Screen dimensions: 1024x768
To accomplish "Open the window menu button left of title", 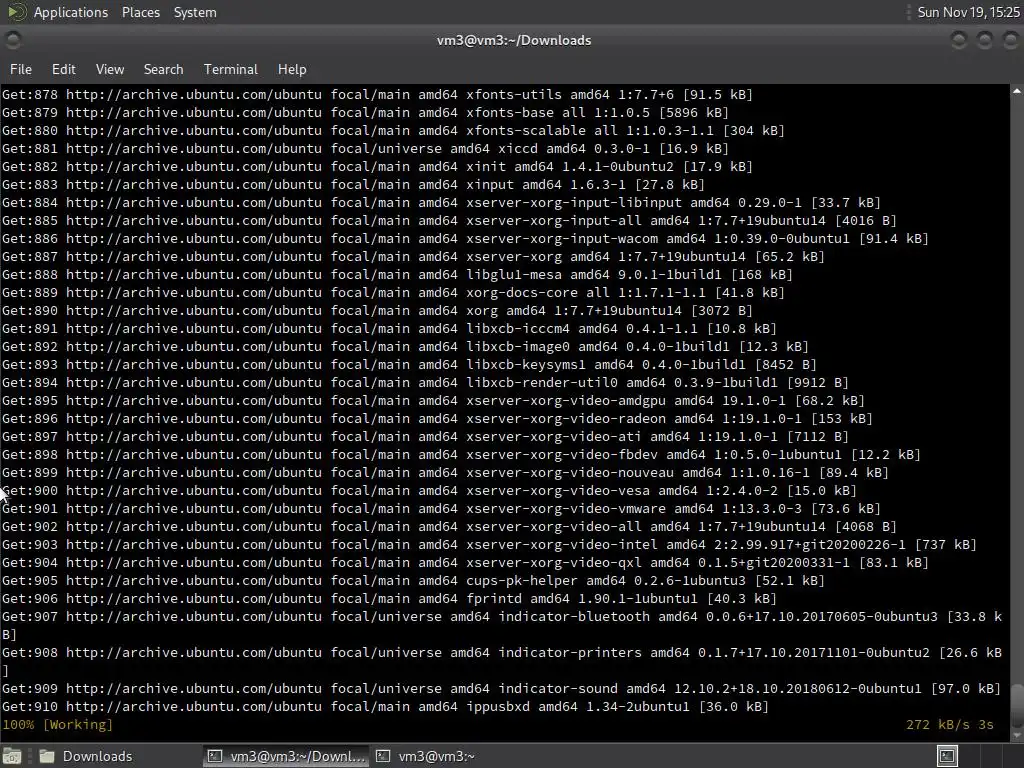I will (12, 40).
